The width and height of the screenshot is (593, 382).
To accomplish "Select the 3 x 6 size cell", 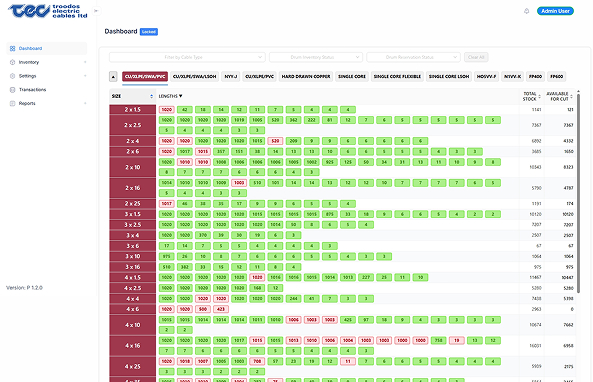I will pyautogui.click(x=133, y=246).
